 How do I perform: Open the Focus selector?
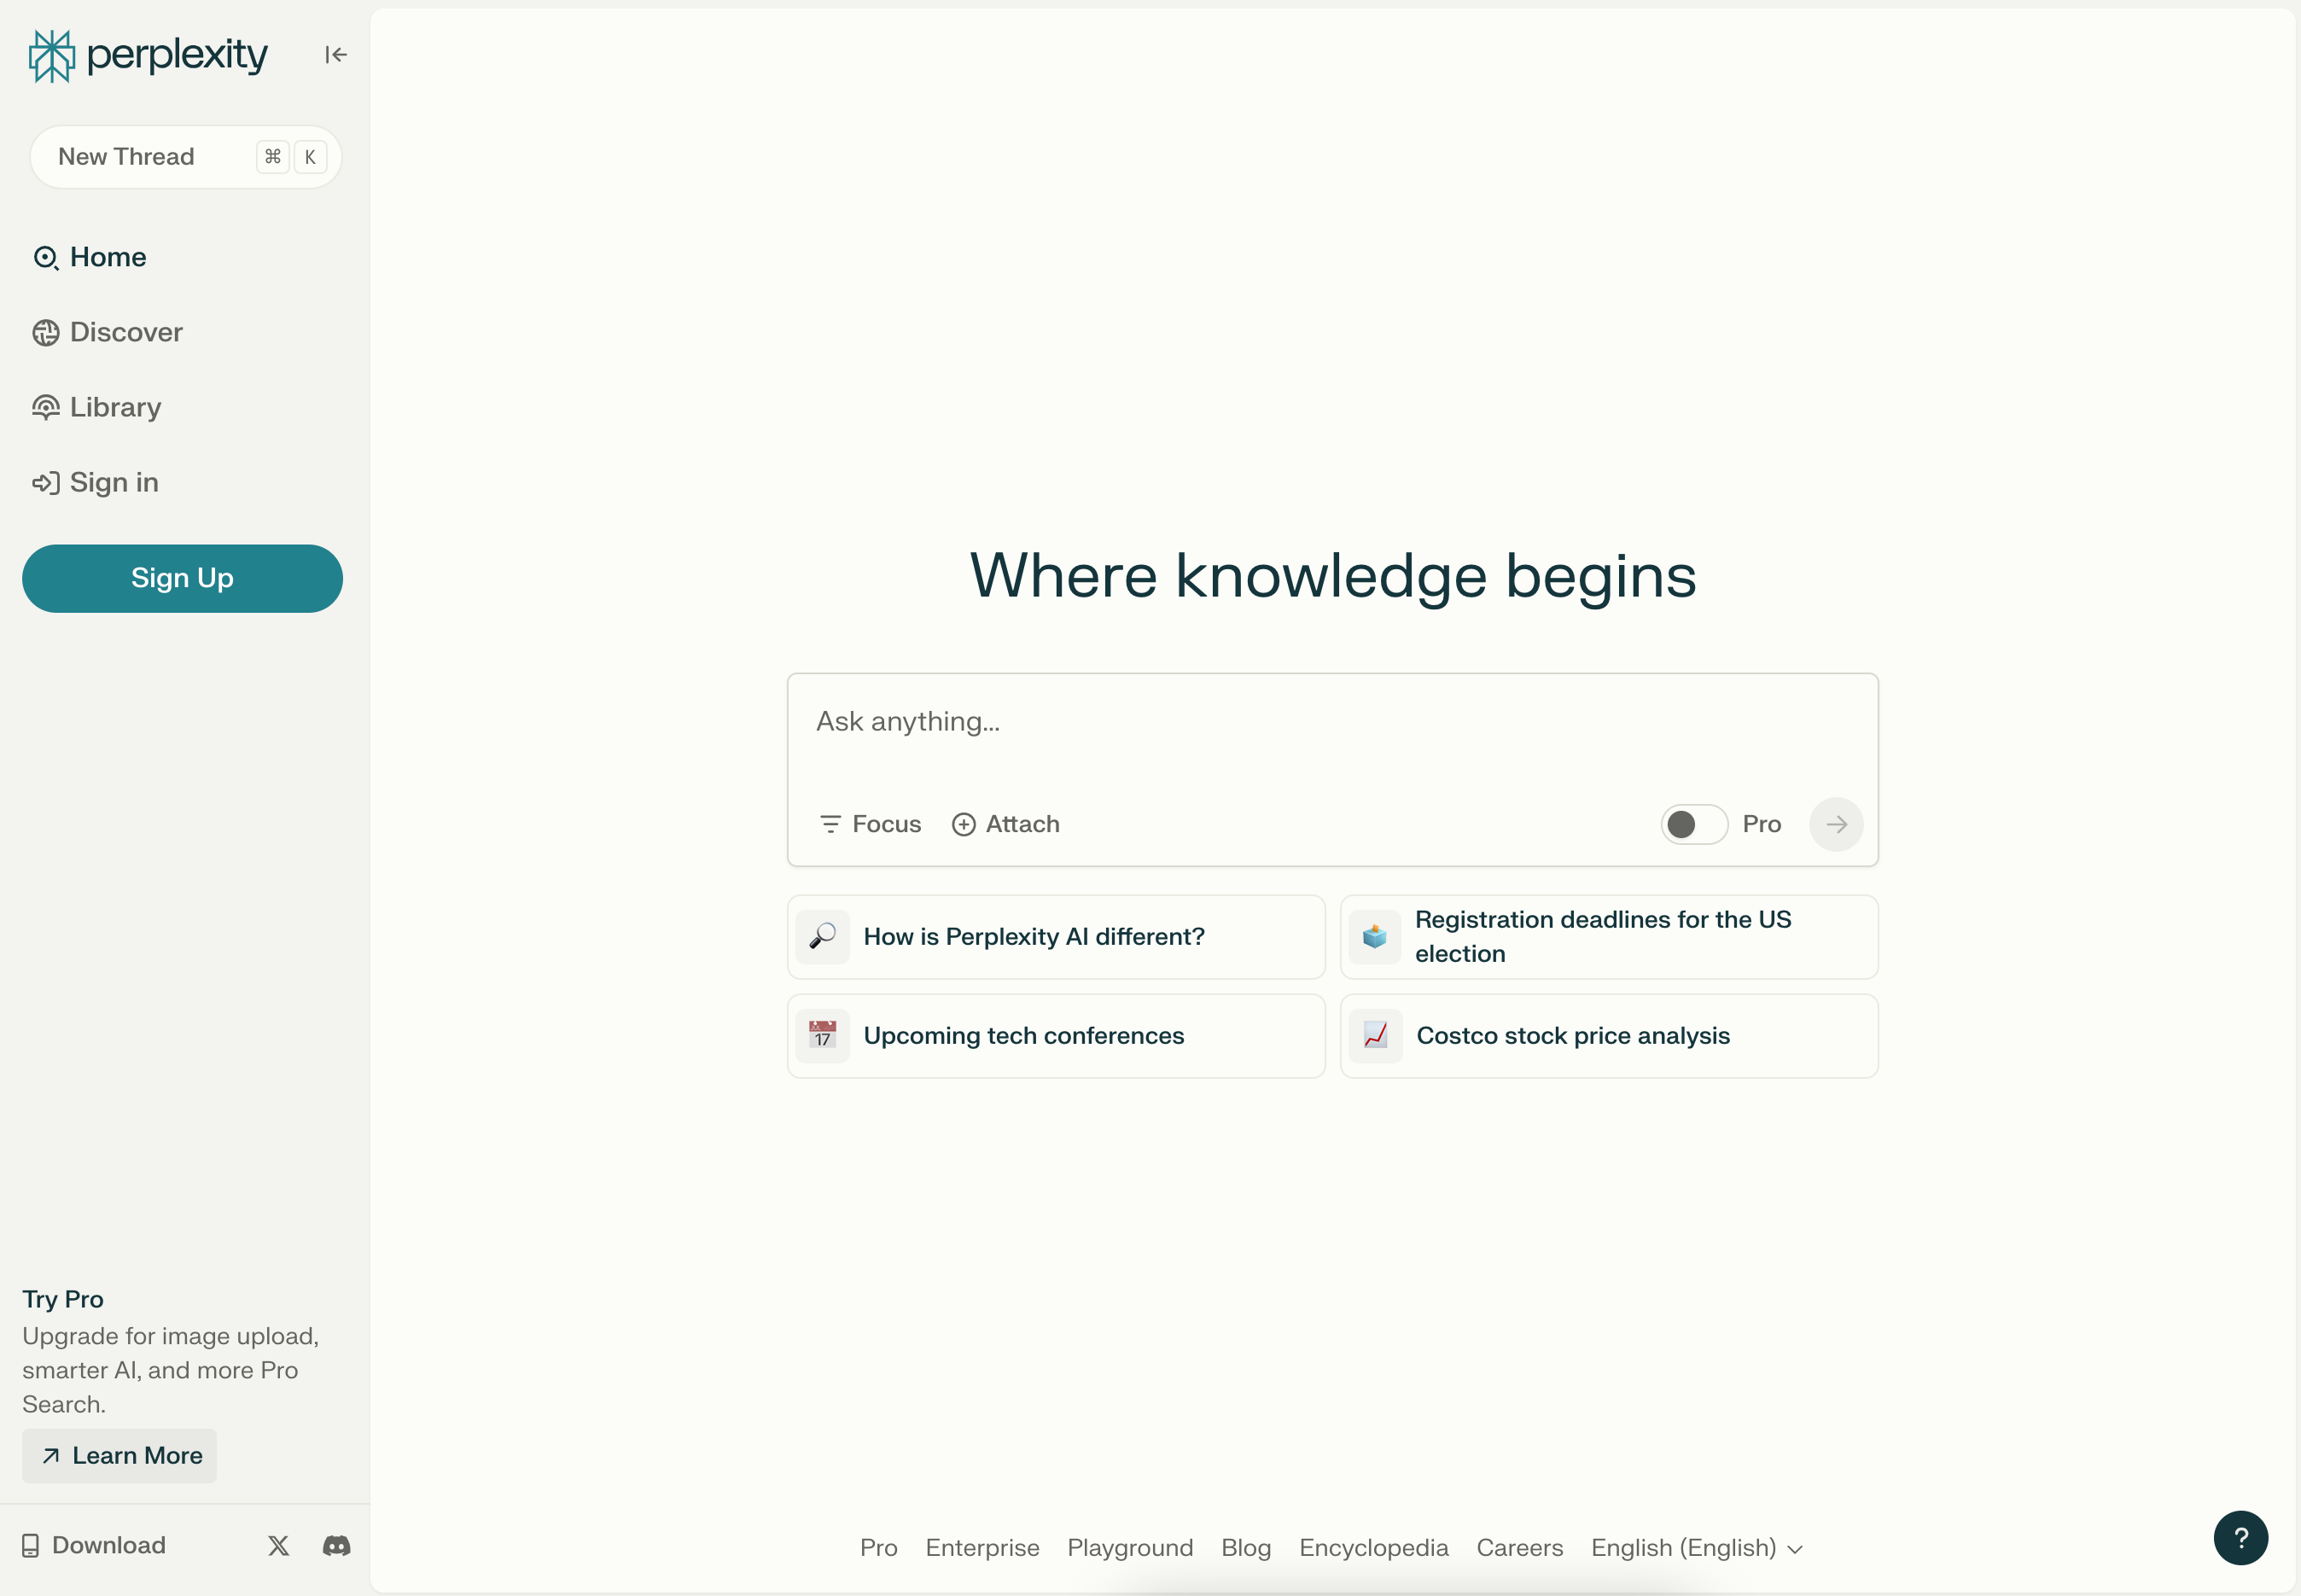(x=870, y=824)
